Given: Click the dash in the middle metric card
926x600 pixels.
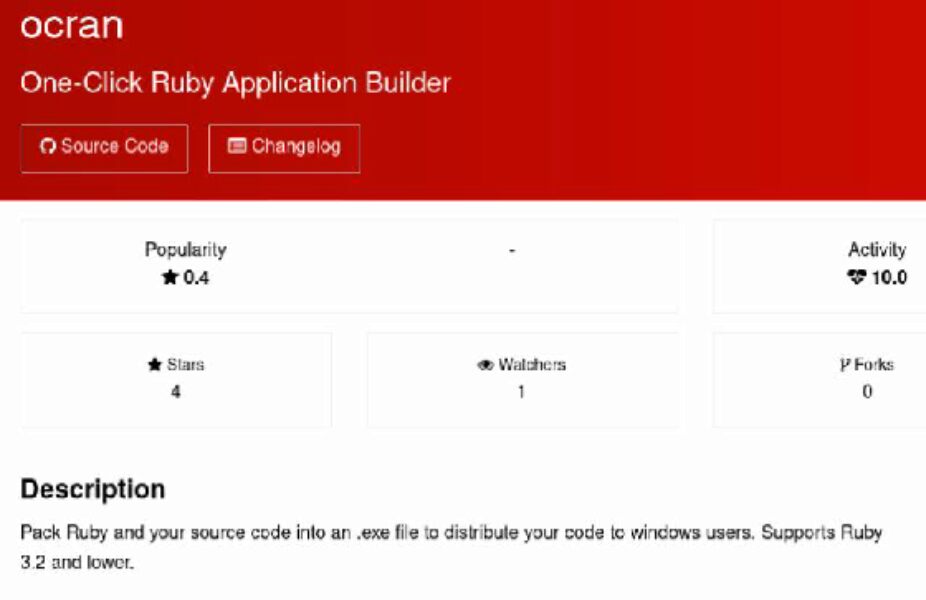Looking at the screenshot, I should coord(514,251).
